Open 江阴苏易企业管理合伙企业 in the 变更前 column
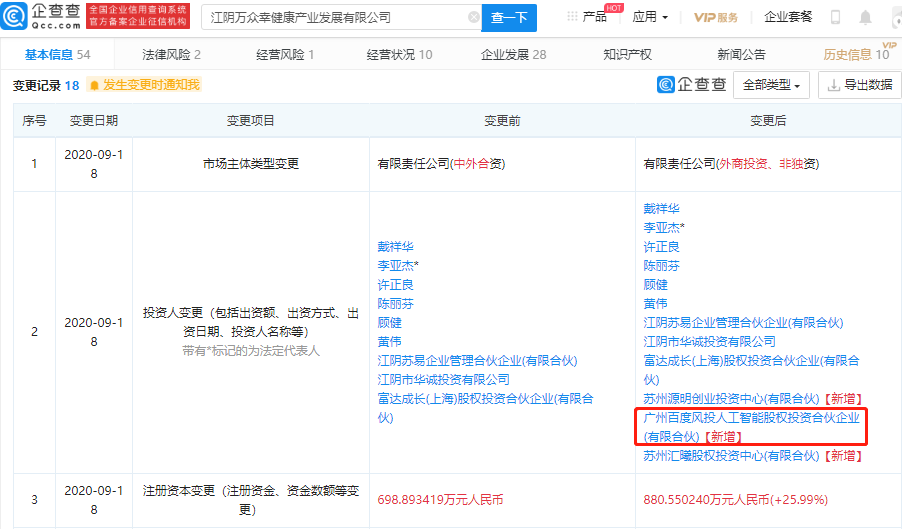The width and height of the screenshot is (902, 529). pyautogui.click(x=477, y=361)
